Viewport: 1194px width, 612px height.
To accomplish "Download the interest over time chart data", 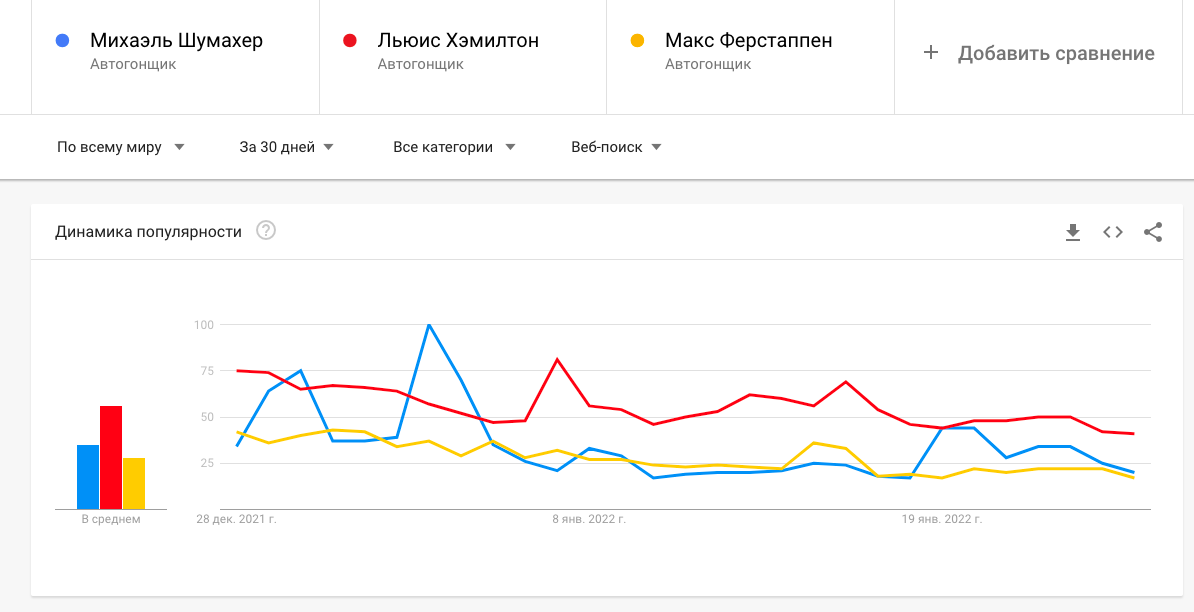I will tap(1073, 232).
